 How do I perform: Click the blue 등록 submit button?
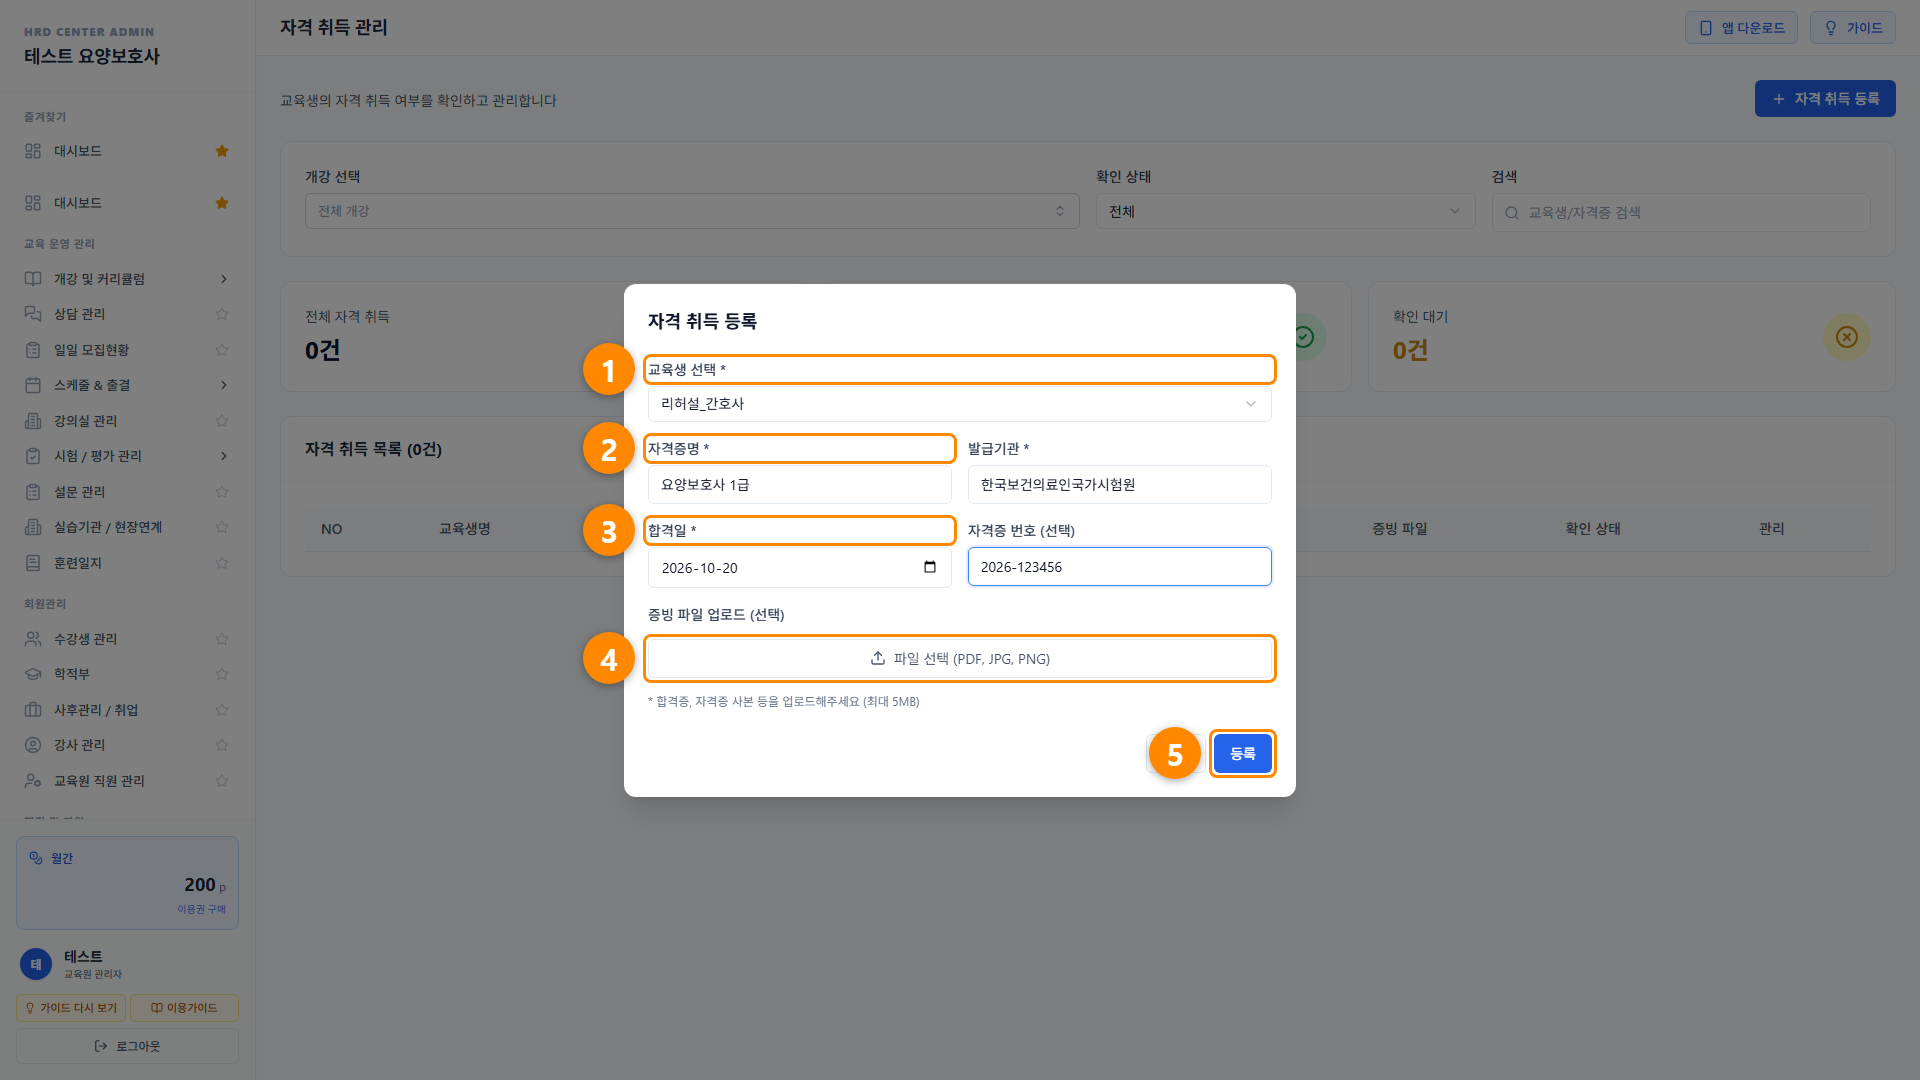(1243, 753)
